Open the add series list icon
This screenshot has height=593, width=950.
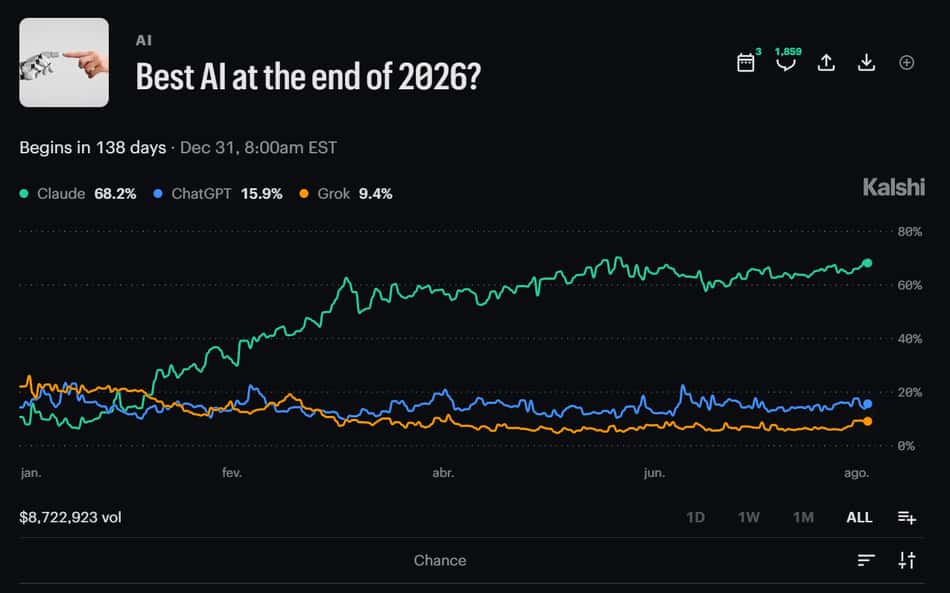[906, 517]
